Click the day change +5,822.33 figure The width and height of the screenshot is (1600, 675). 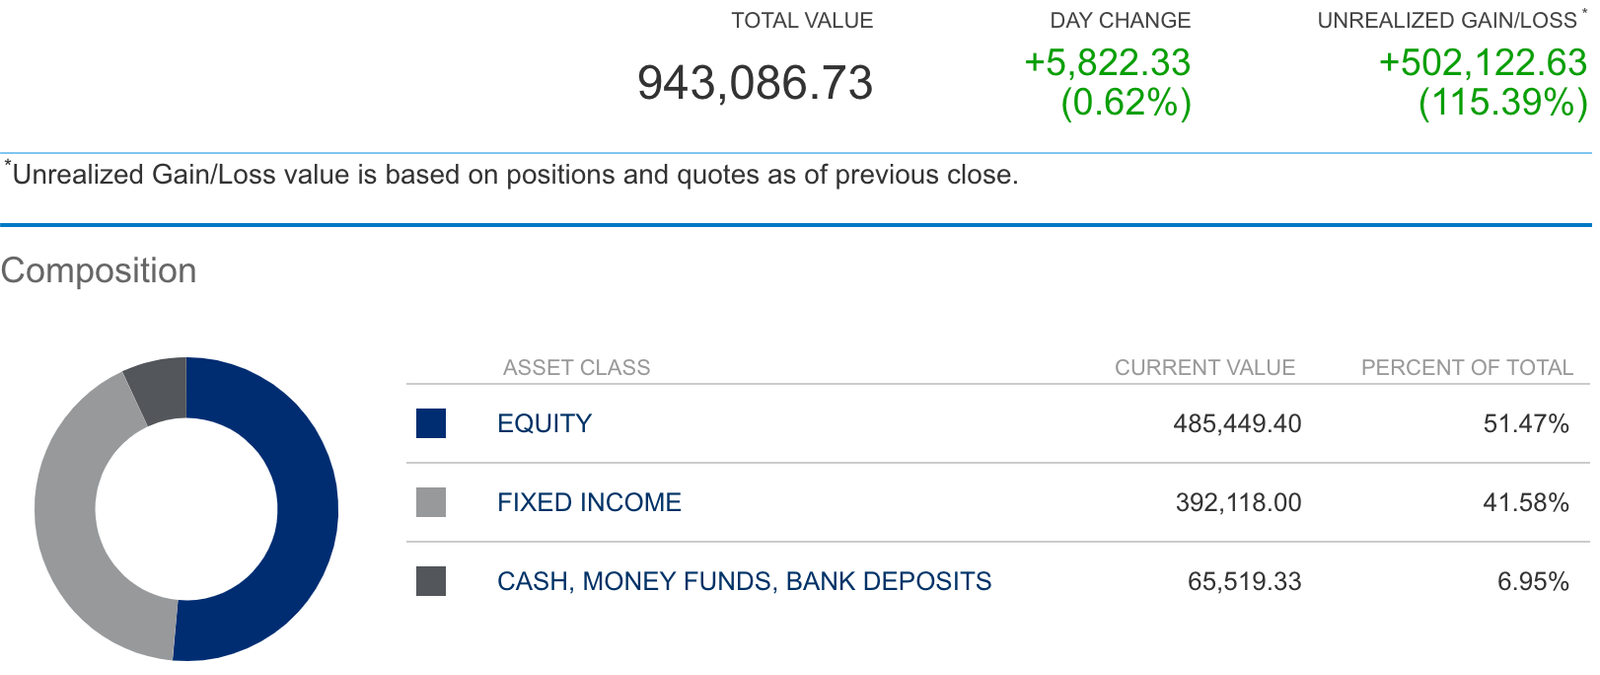[x=1107, y=63]
